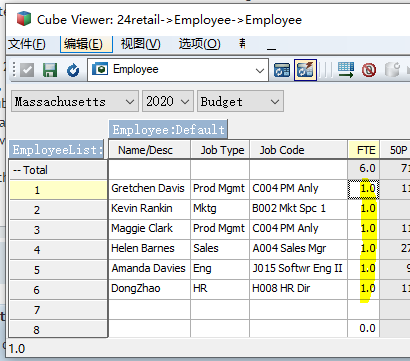
Task: Click the Eng job type cell
Action: coord(220,269)
